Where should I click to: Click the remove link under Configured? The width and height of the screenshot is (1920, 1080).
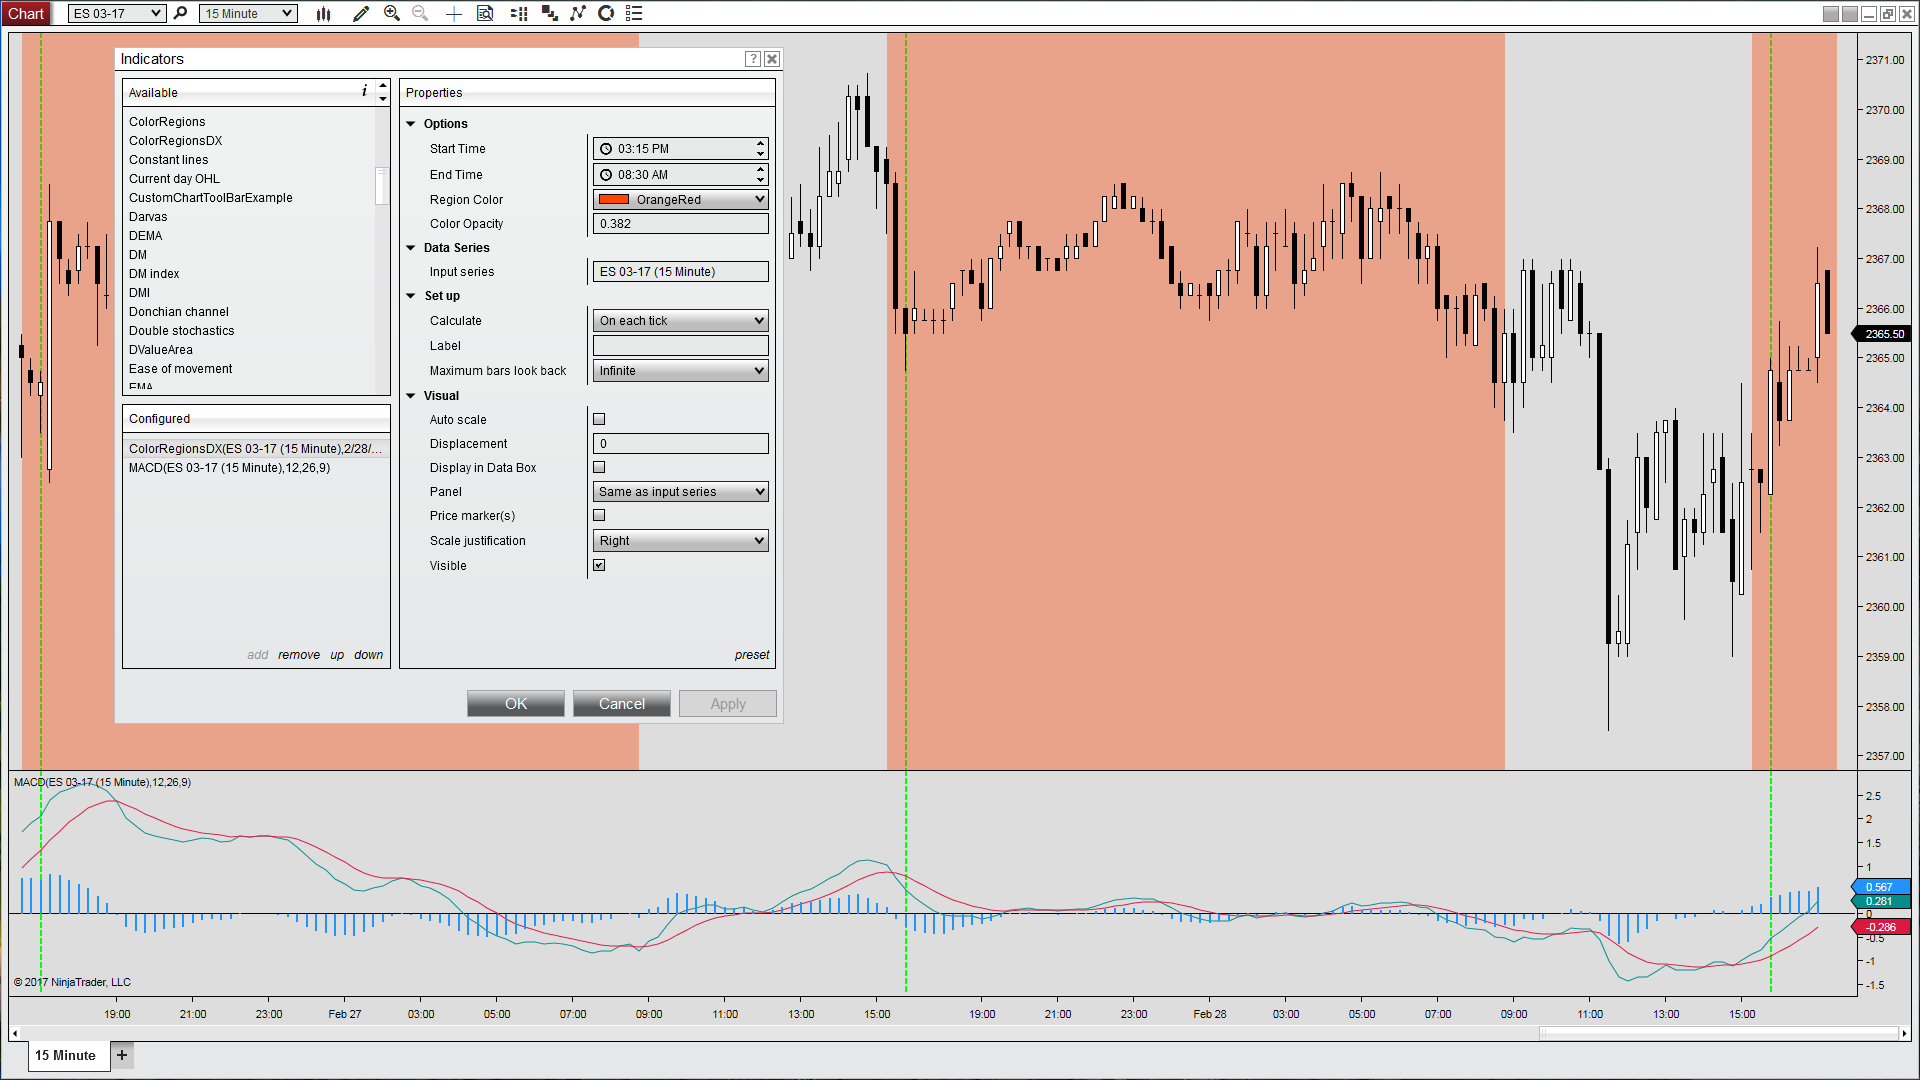coord(299,655)
